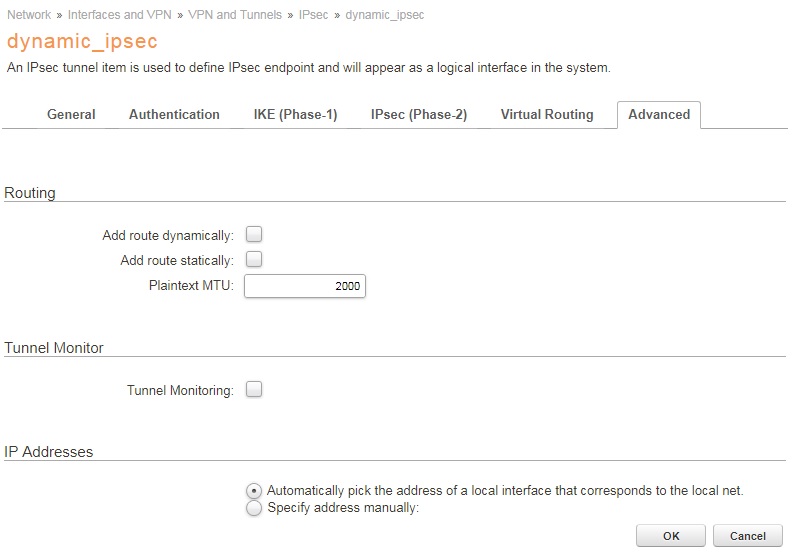Open the General tab

71,115
